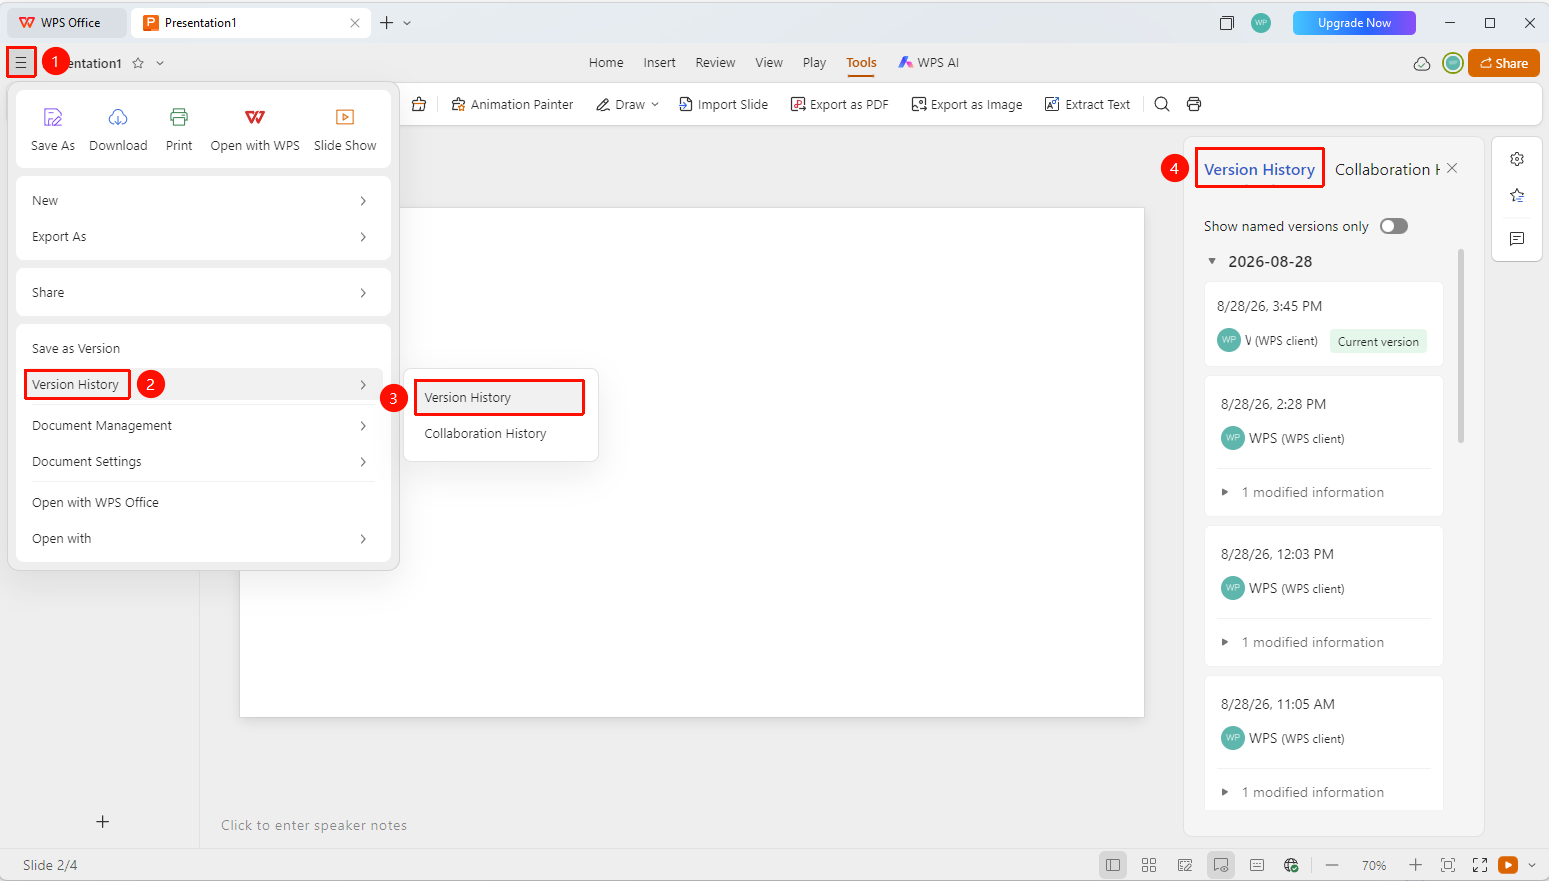Click the zoom out minus icon
The image size is (1549, 881).
tap(1332, 865)
